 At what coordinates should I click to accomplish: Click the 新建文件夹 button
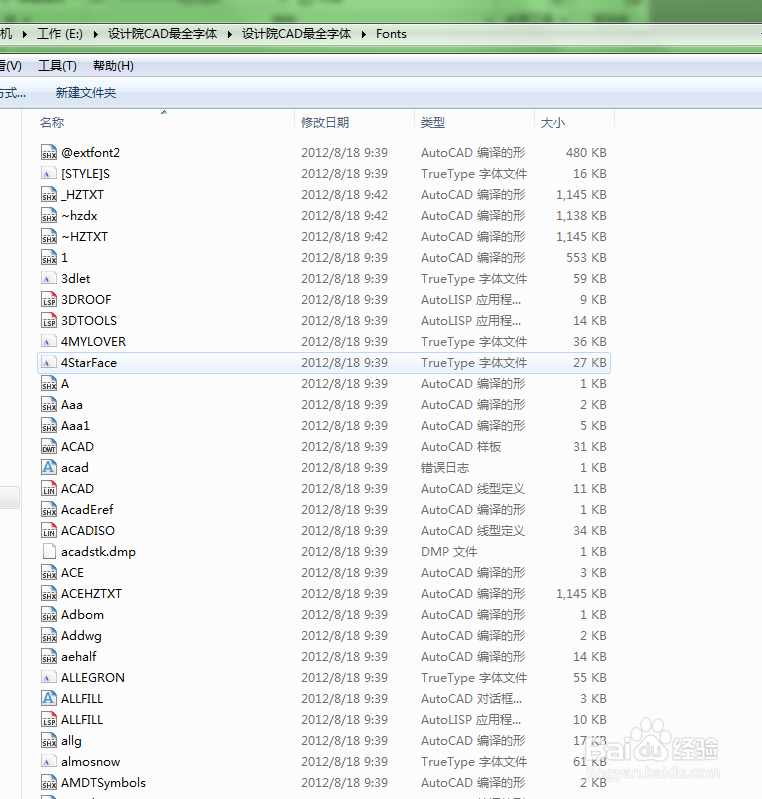click(x=86, y=93)
